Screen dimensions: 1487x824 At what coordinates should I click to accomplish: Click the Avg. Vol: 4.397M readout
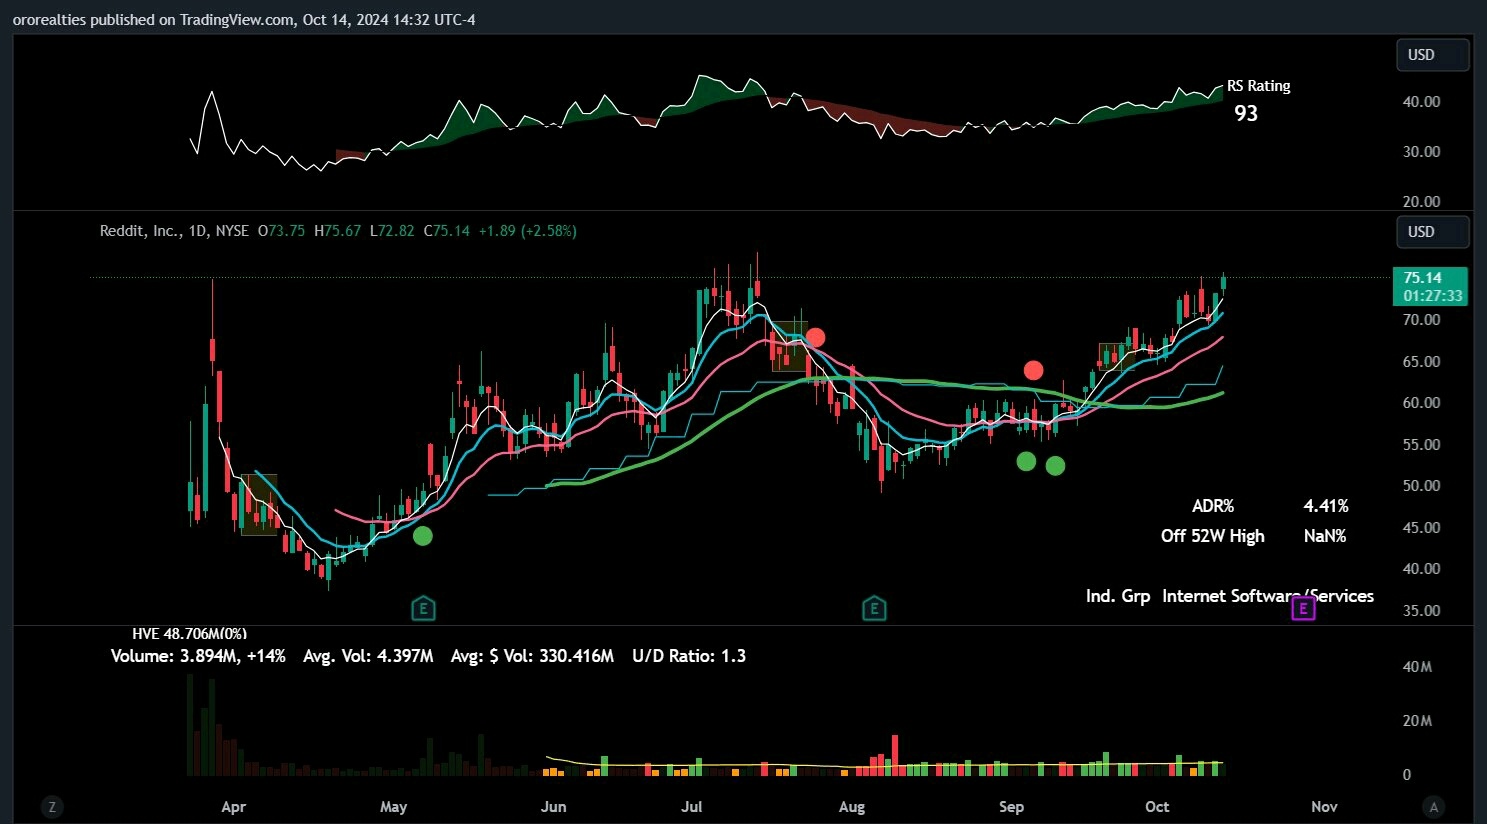[x=368, y=656]
